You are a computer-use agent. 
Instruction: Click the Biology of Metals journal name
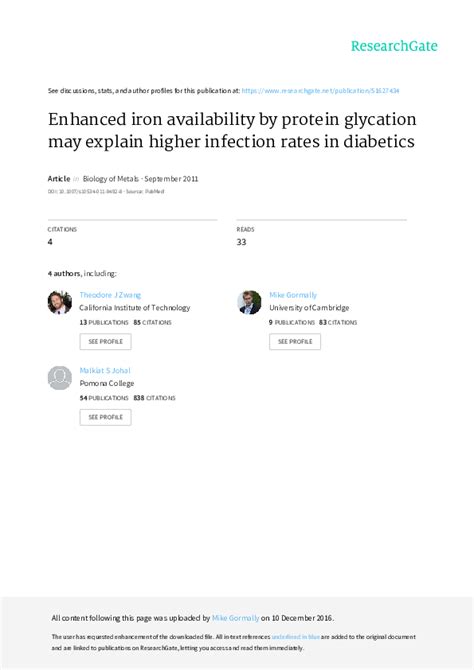[x=111, y=179]
